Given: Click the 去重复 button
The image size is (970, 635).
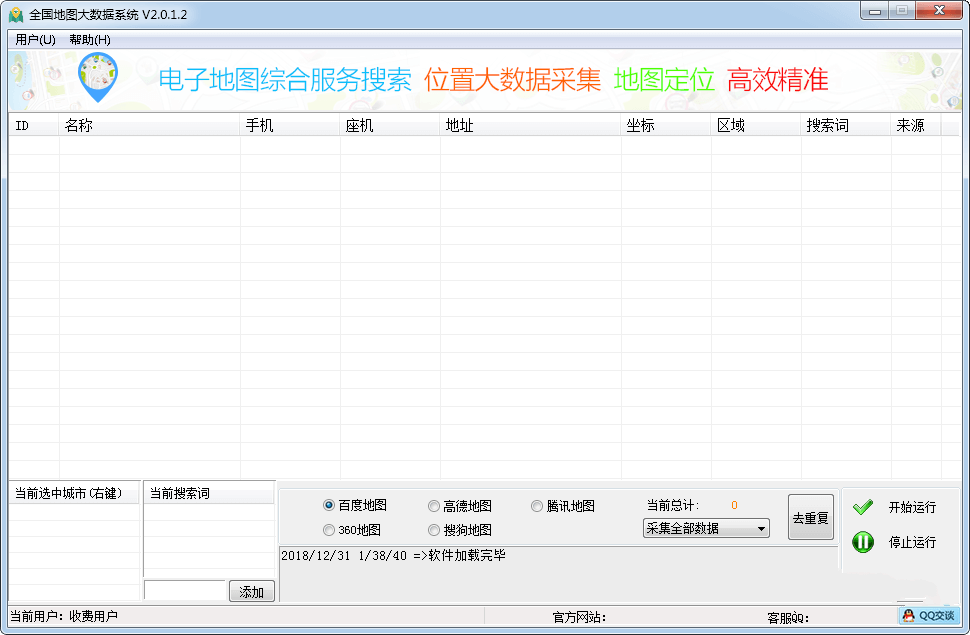Looking at the screenshot, I should pos(810,517).
